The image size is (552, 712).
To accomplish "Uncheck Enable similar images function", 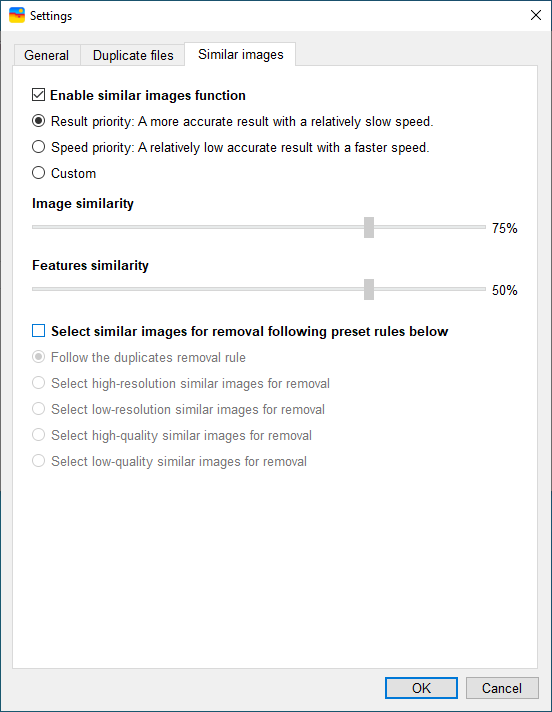I will [39, 95].
